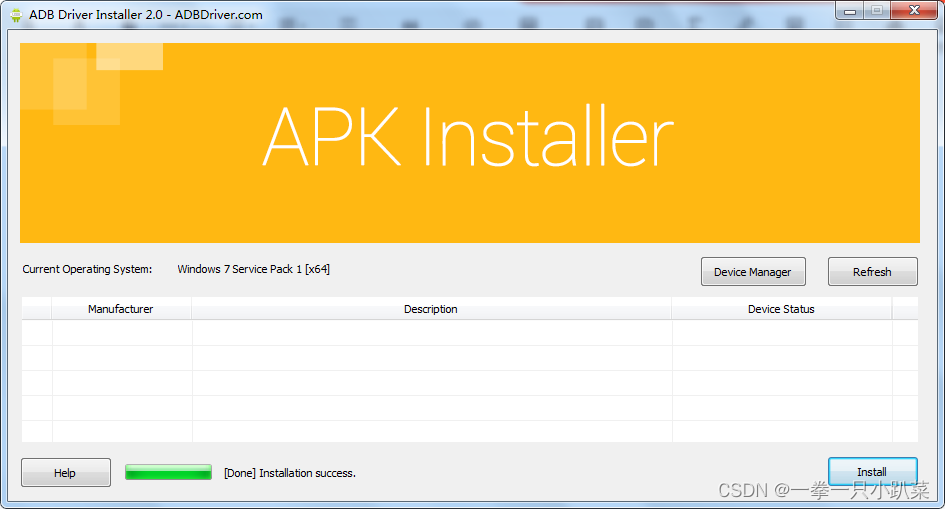Sort by Description column header

pyautogui.click(x=431, y=309)
